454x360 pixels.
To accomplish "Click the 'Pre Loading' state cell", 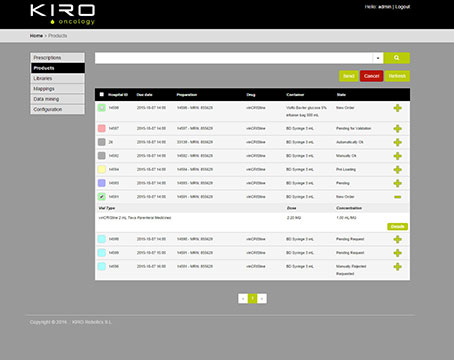I will click(x=346, y=169).
